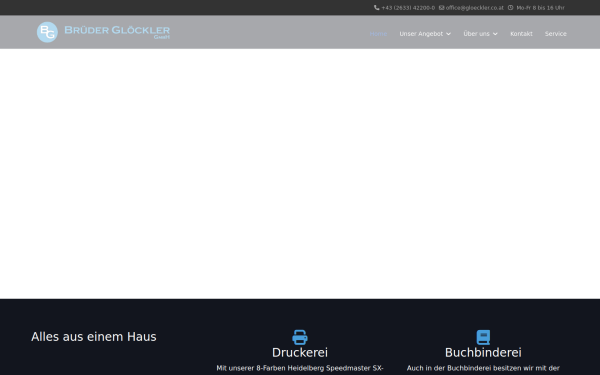The width and height of the screenshot is (600, 375).
Task: Click the Brüder Glöckler GmbH logo text
Action: (117, 32)
